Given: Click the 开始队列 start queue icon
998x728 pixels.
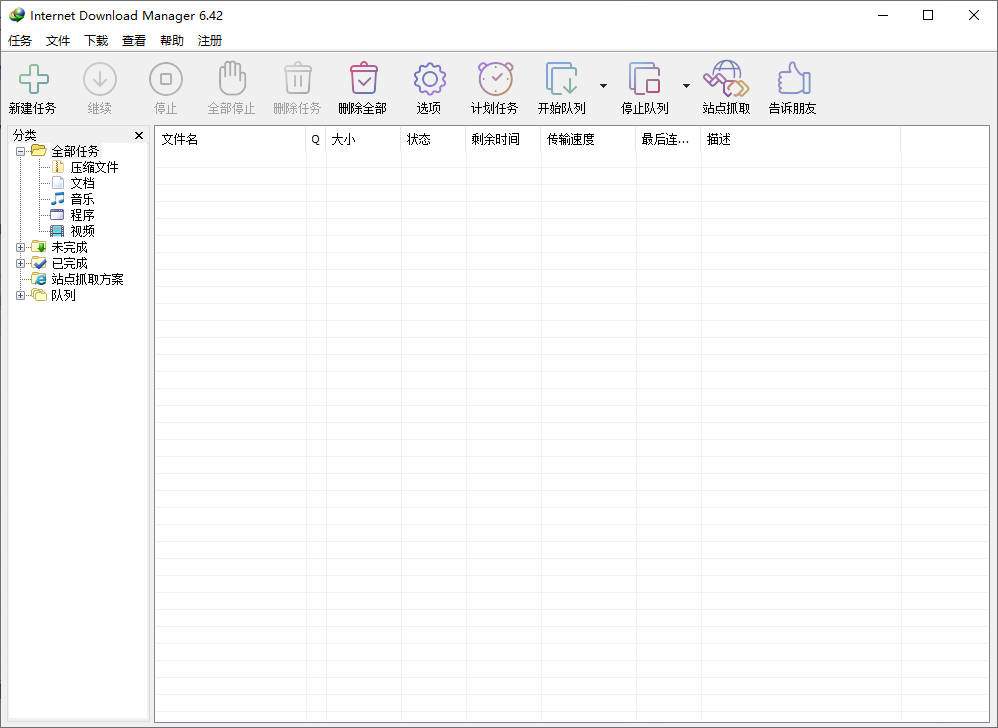Looking at the screenshot, I should point(561,80).
